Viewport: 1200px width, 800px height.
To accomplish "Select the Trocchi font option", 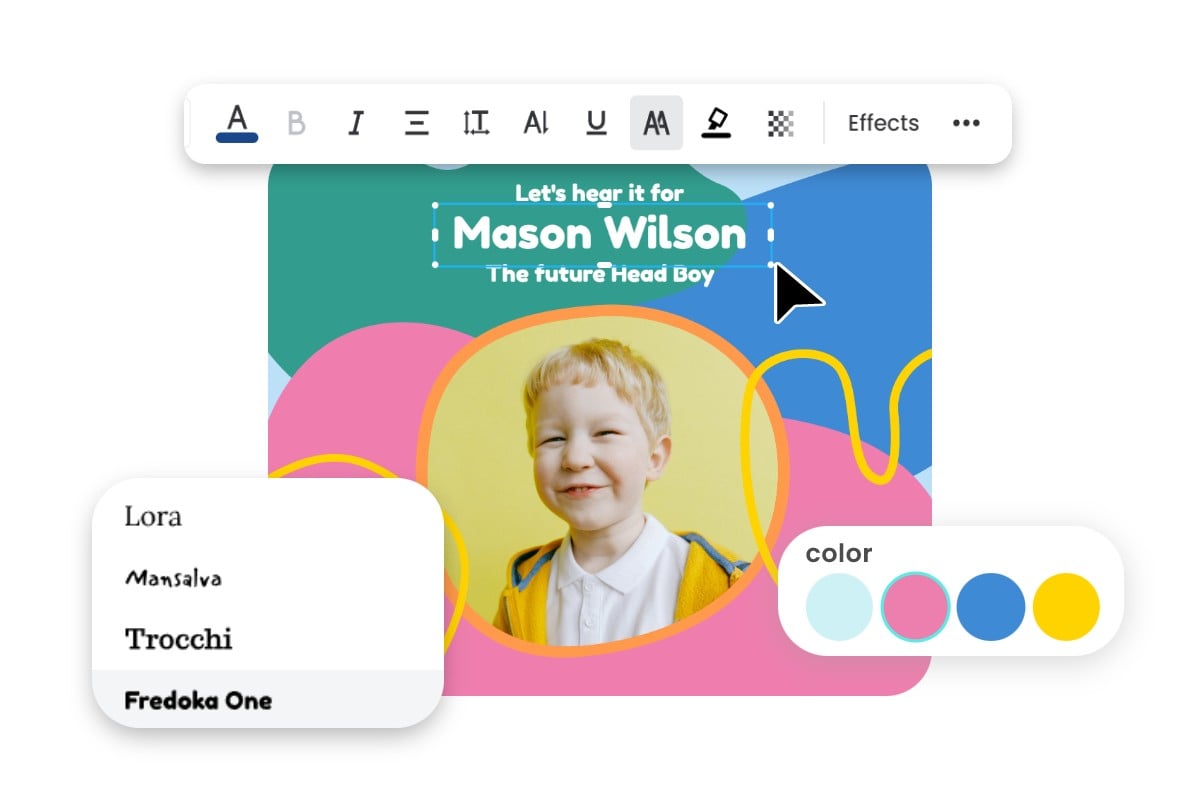I will pyautogui.click(x=179, y=639).
